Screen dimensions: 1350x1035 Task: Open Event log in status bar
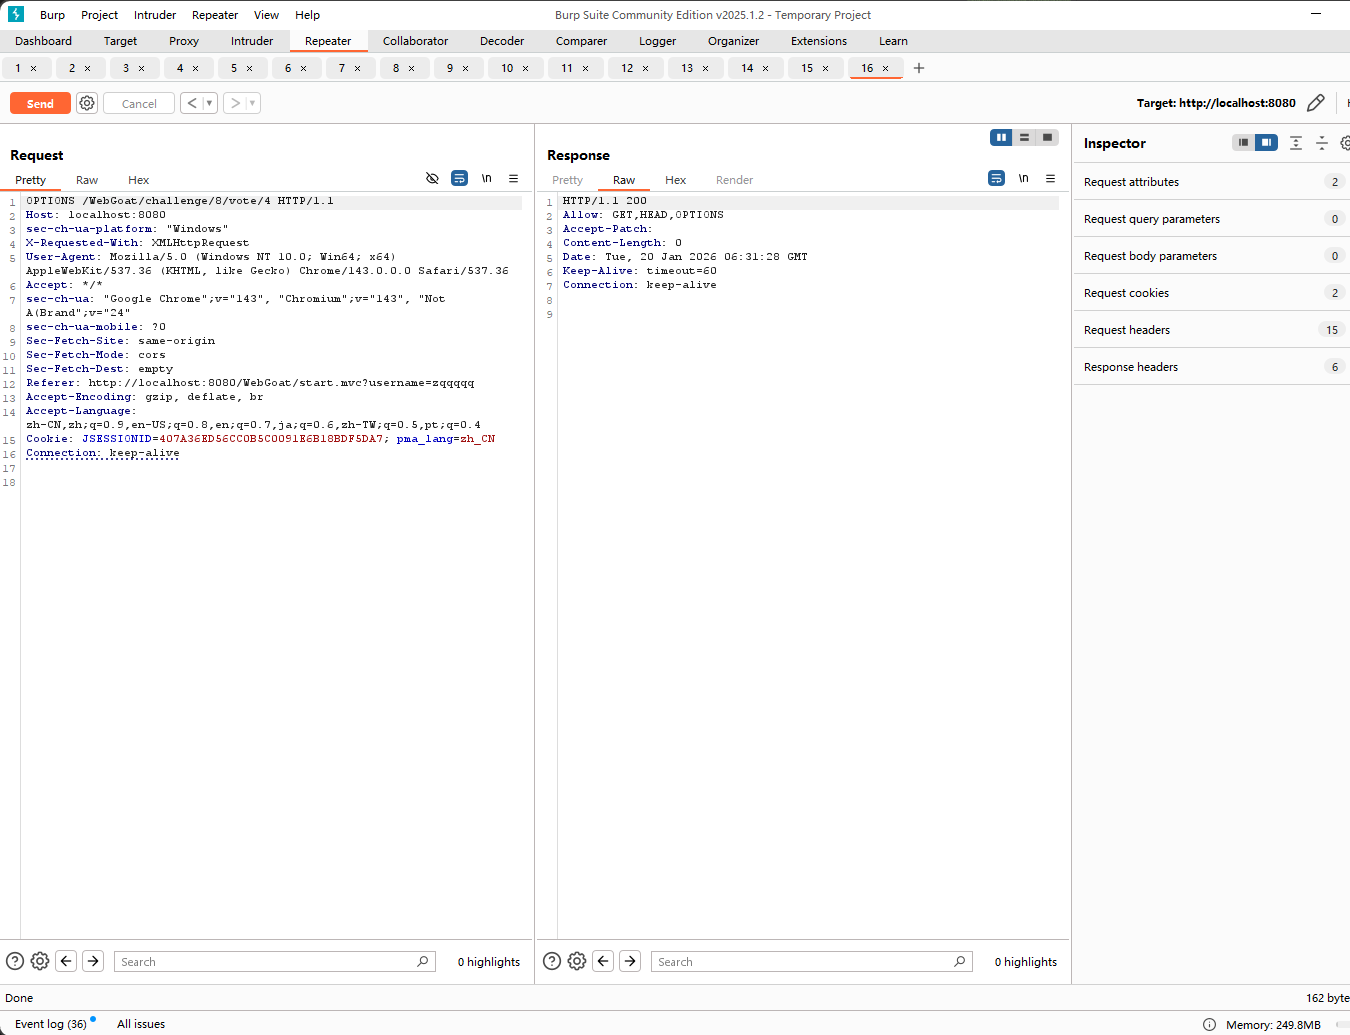click(50, 1024)
